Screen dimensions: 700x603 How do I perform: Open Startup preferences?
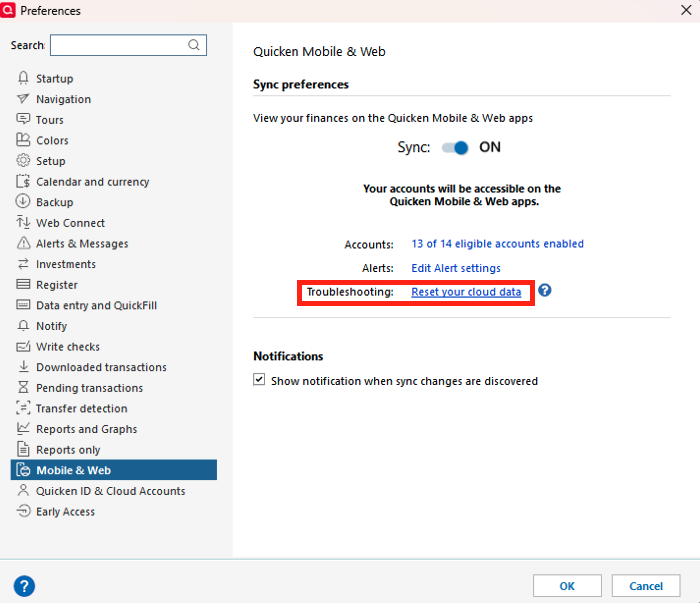[x=55, y=79]
